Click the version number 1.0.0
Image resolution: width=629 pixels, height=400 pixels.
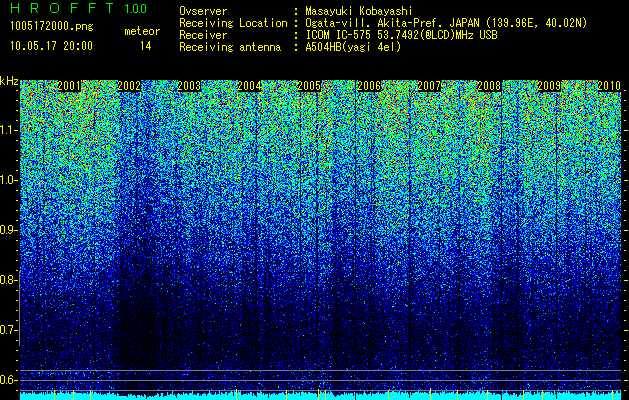[136, 9]
